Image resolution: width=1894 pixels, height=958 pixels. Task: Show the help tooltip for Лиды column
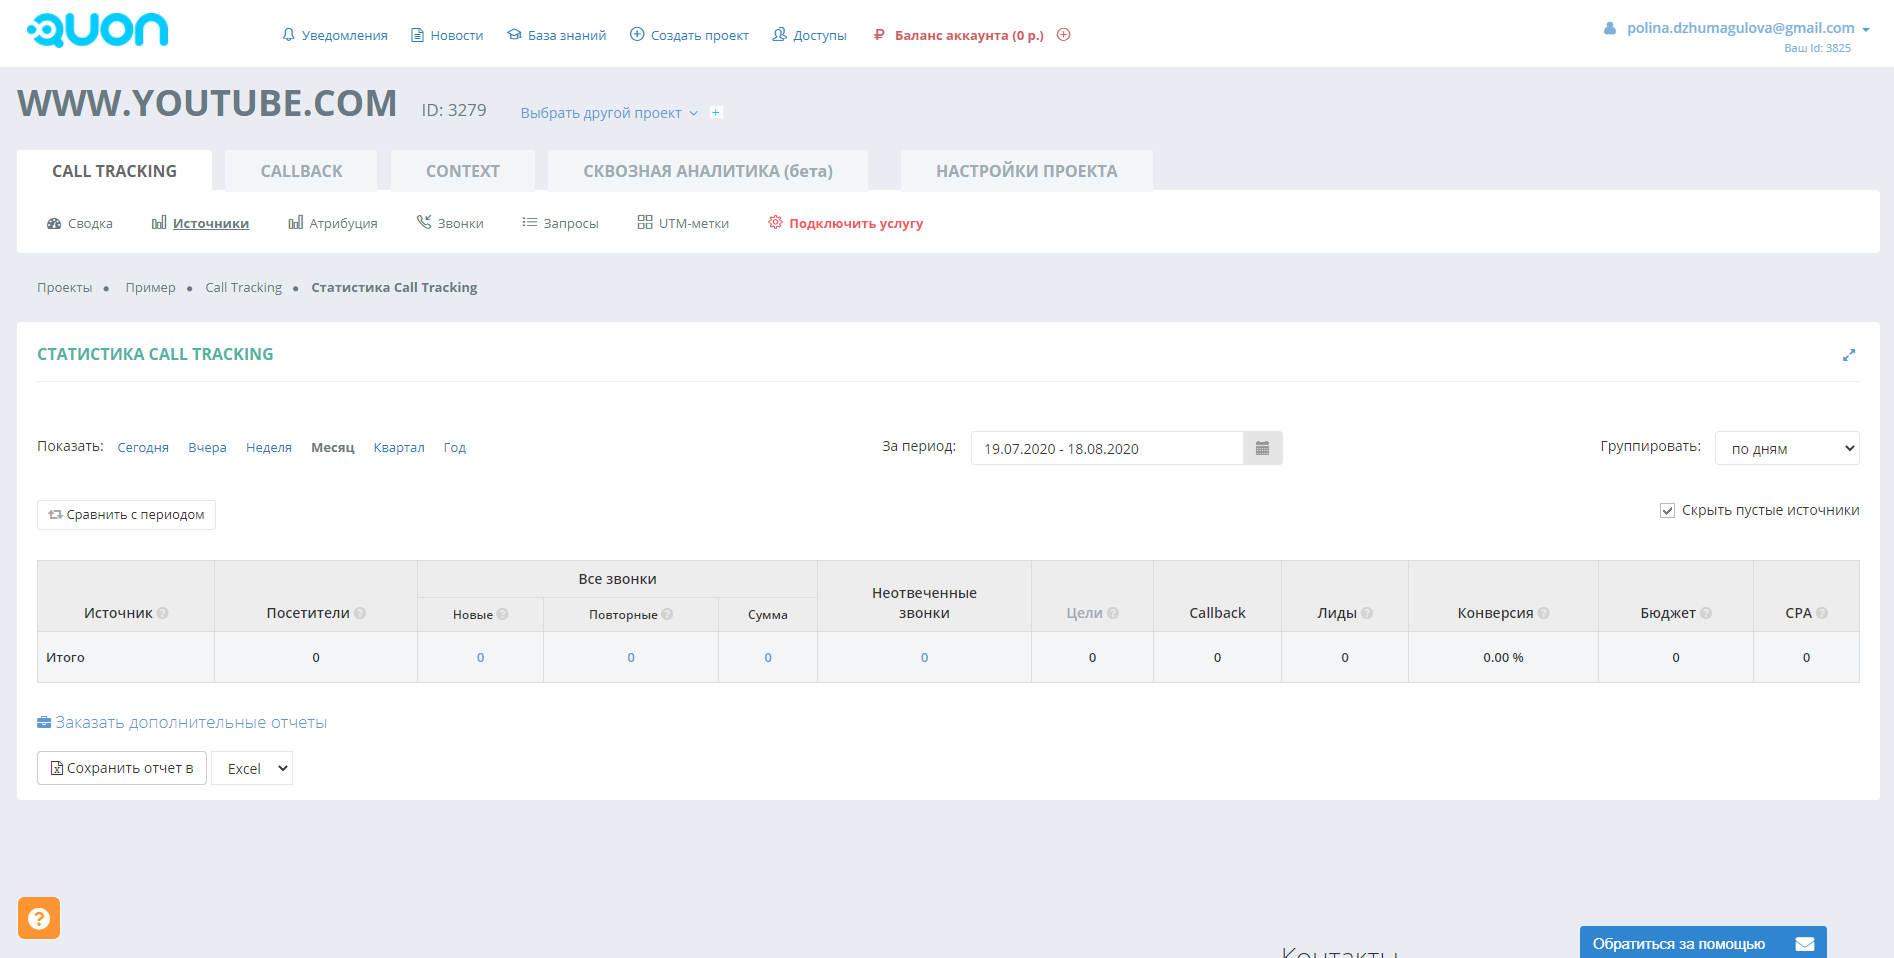click(x=1367, y=613)
